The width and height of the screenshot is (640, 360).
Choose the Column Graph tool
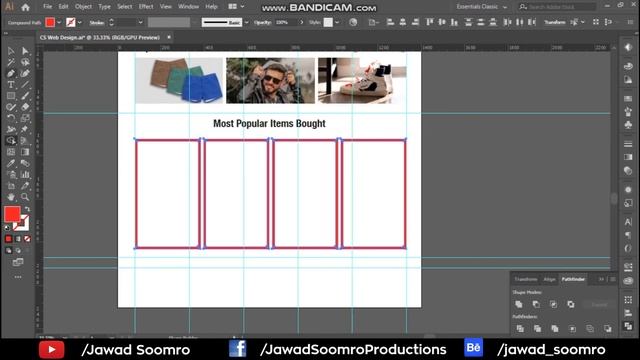coord(25,175)
